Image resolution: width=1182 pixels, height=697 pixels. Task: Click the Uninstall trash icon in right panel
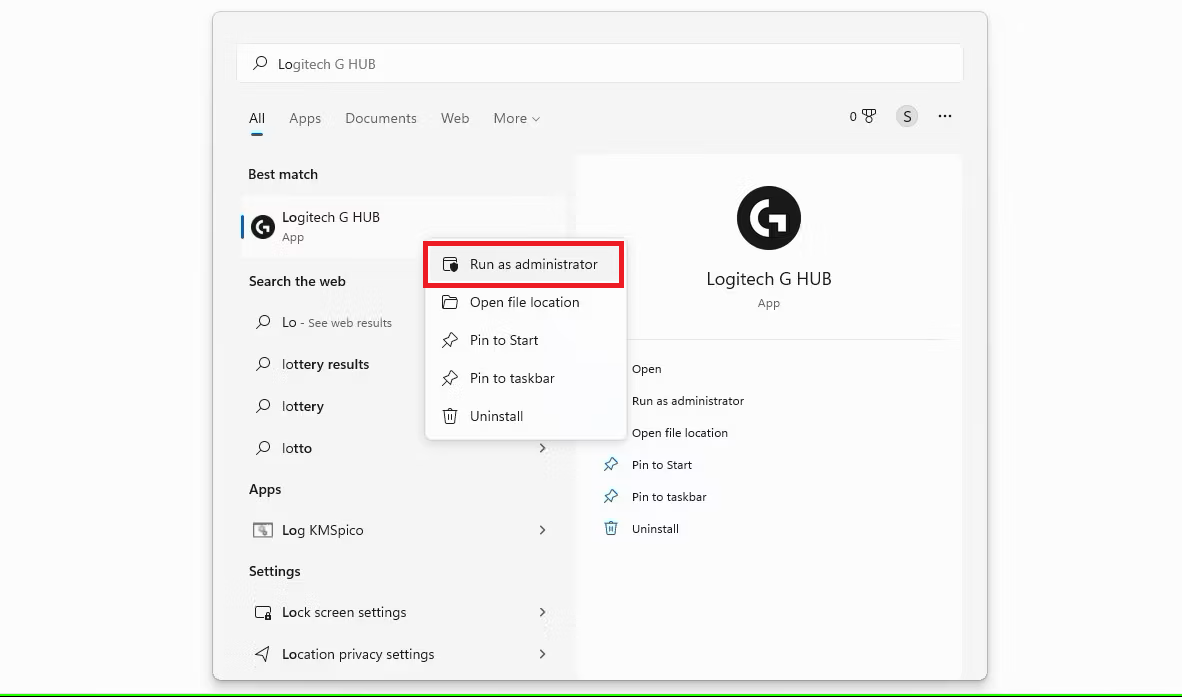click(x=611, y=529)
